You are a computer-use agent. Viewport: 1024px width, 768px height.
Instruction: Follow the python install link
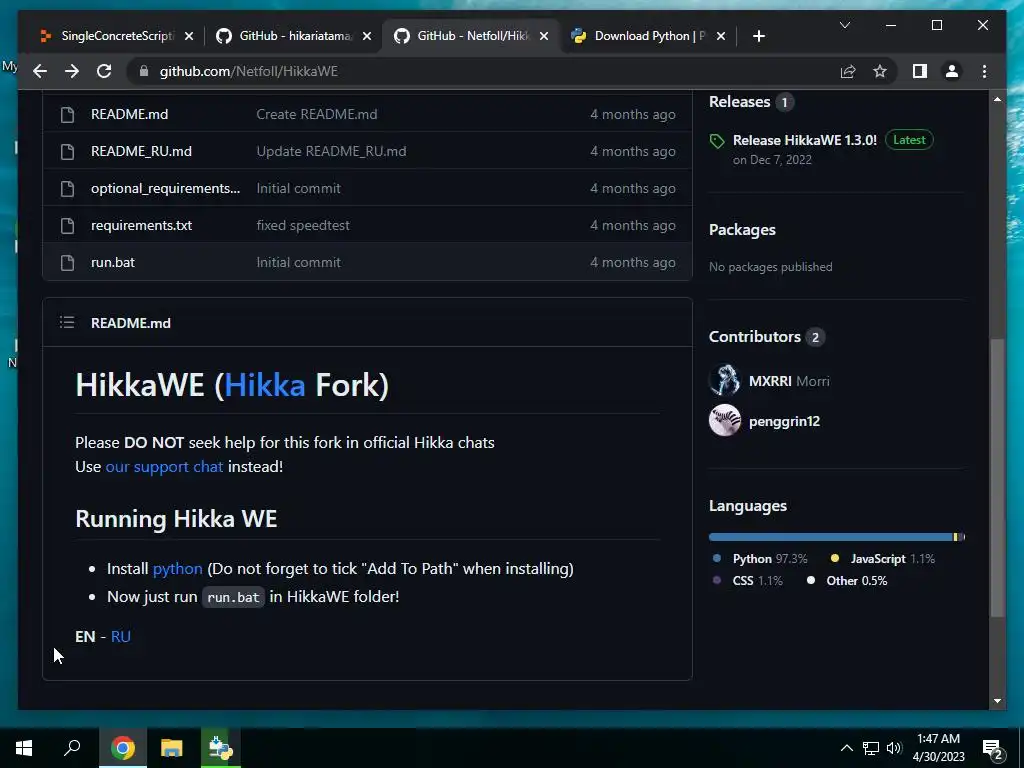[178, 569]
